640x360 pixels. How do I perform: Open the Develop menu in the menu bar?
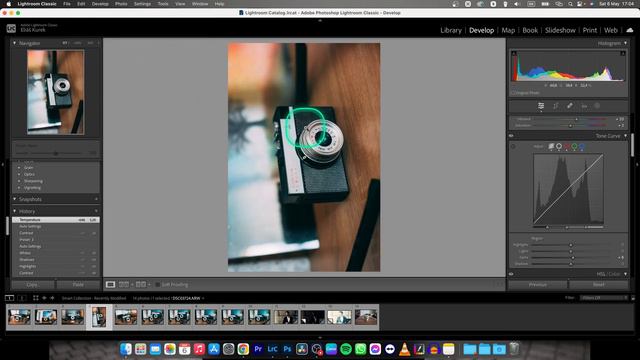(x=100, y=4)
